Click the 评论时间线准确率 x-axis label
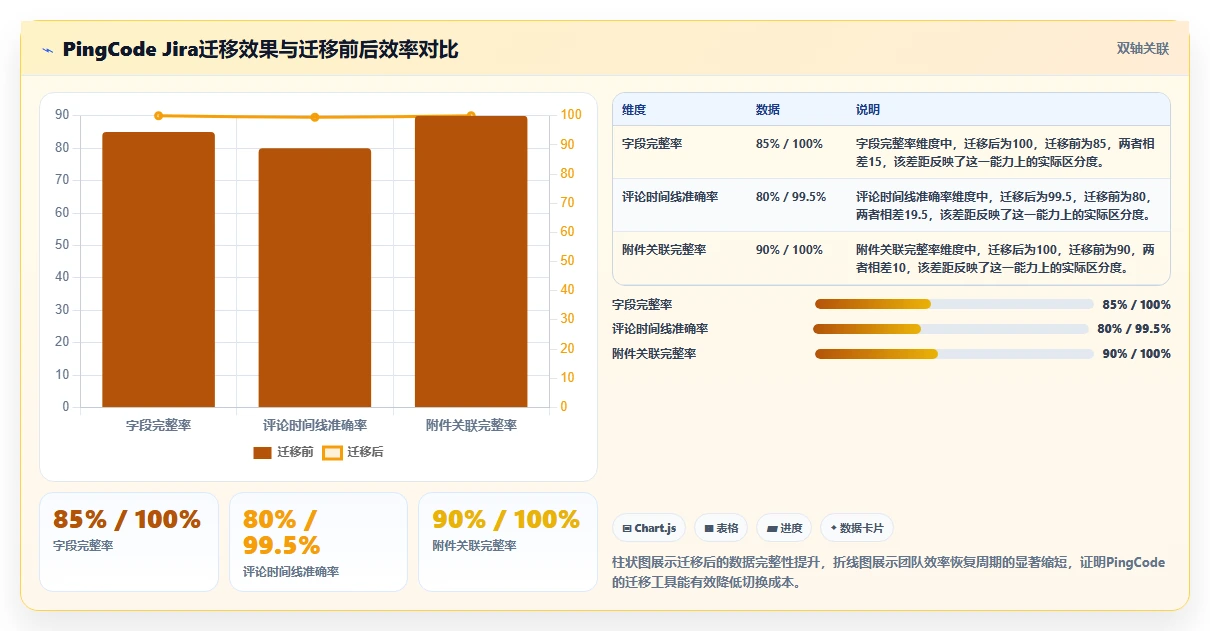 point(315,425)
